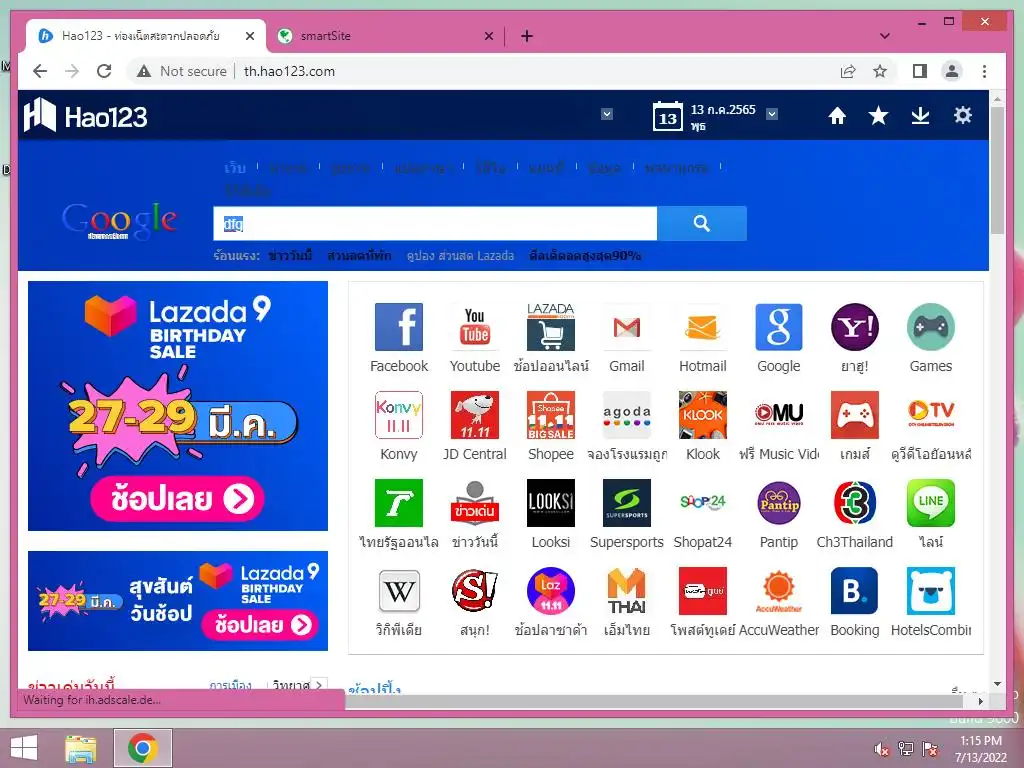The height and width of the screenshot is (768, 1024).
Task: Open the Thairath green icon
Action: (x=398, y=503)
